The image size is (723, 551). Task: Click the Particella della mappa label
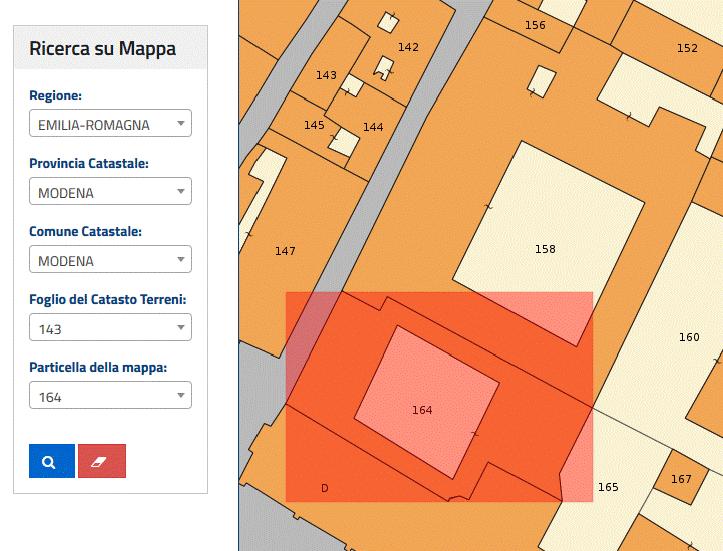[98, 367]
